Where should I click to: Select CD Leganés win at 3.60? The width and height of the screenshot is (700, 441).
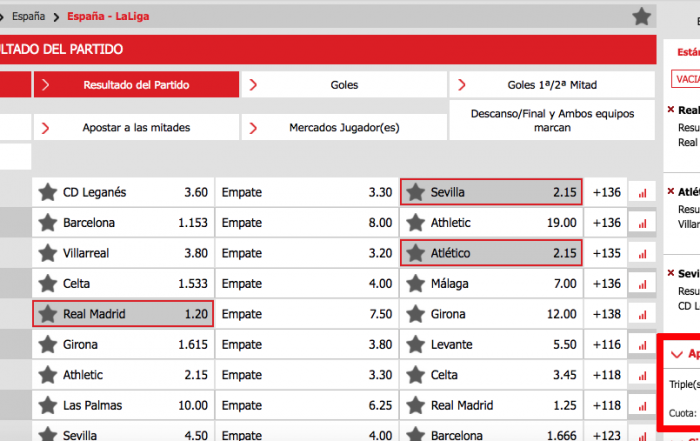click(x=123, y=192)
